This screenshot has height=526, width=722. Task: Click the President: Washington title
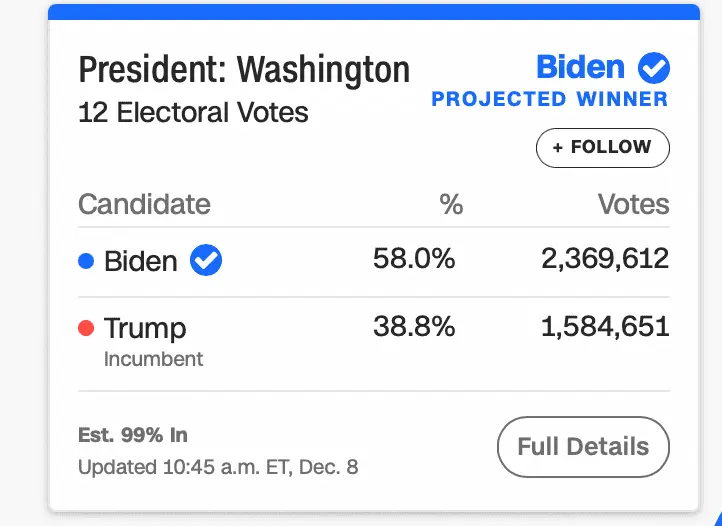click(x=244, y=70)
